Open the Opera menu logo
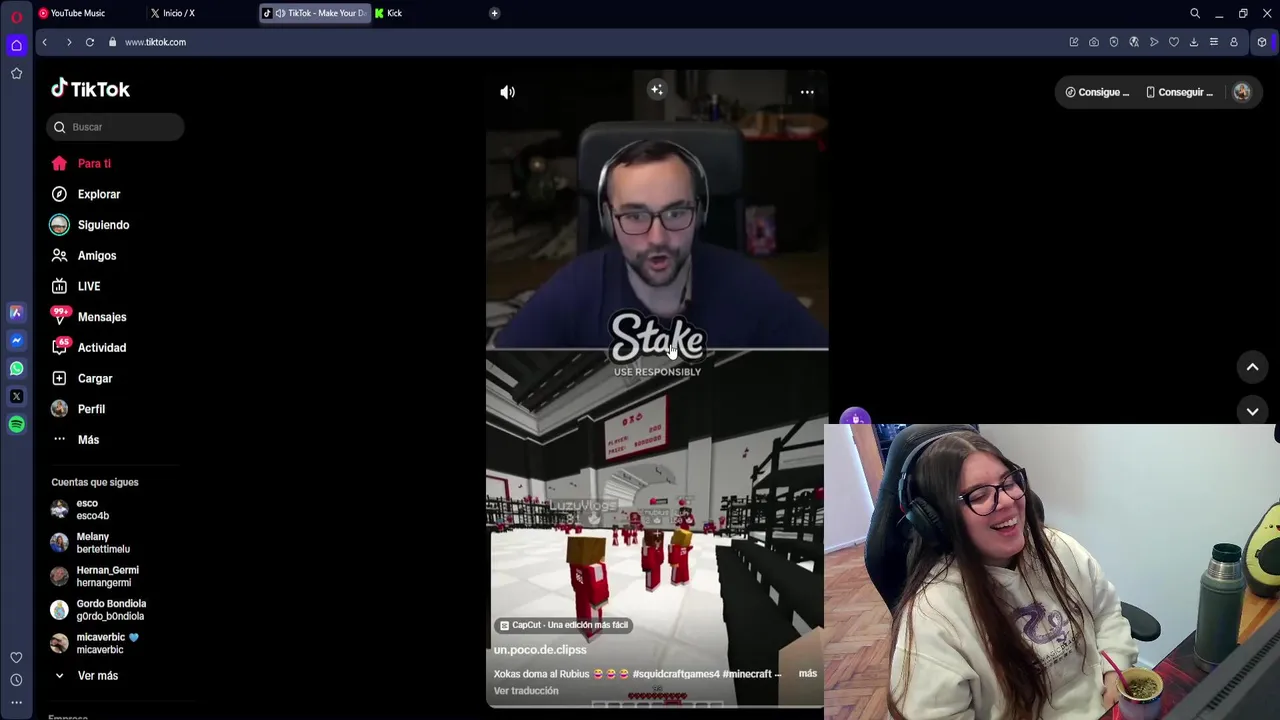The image size is (1280, 720). (16, 15)
